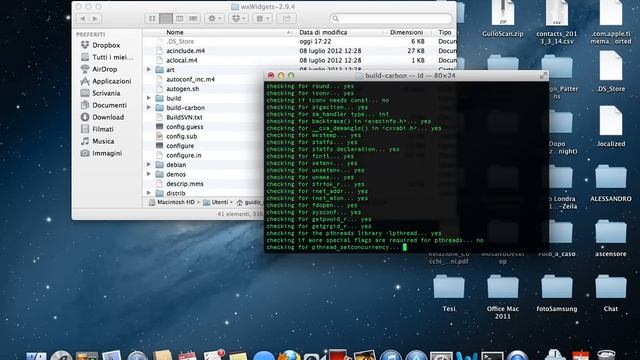
Task: Sort files by Dimensioni column
Action: pos(406,32)
